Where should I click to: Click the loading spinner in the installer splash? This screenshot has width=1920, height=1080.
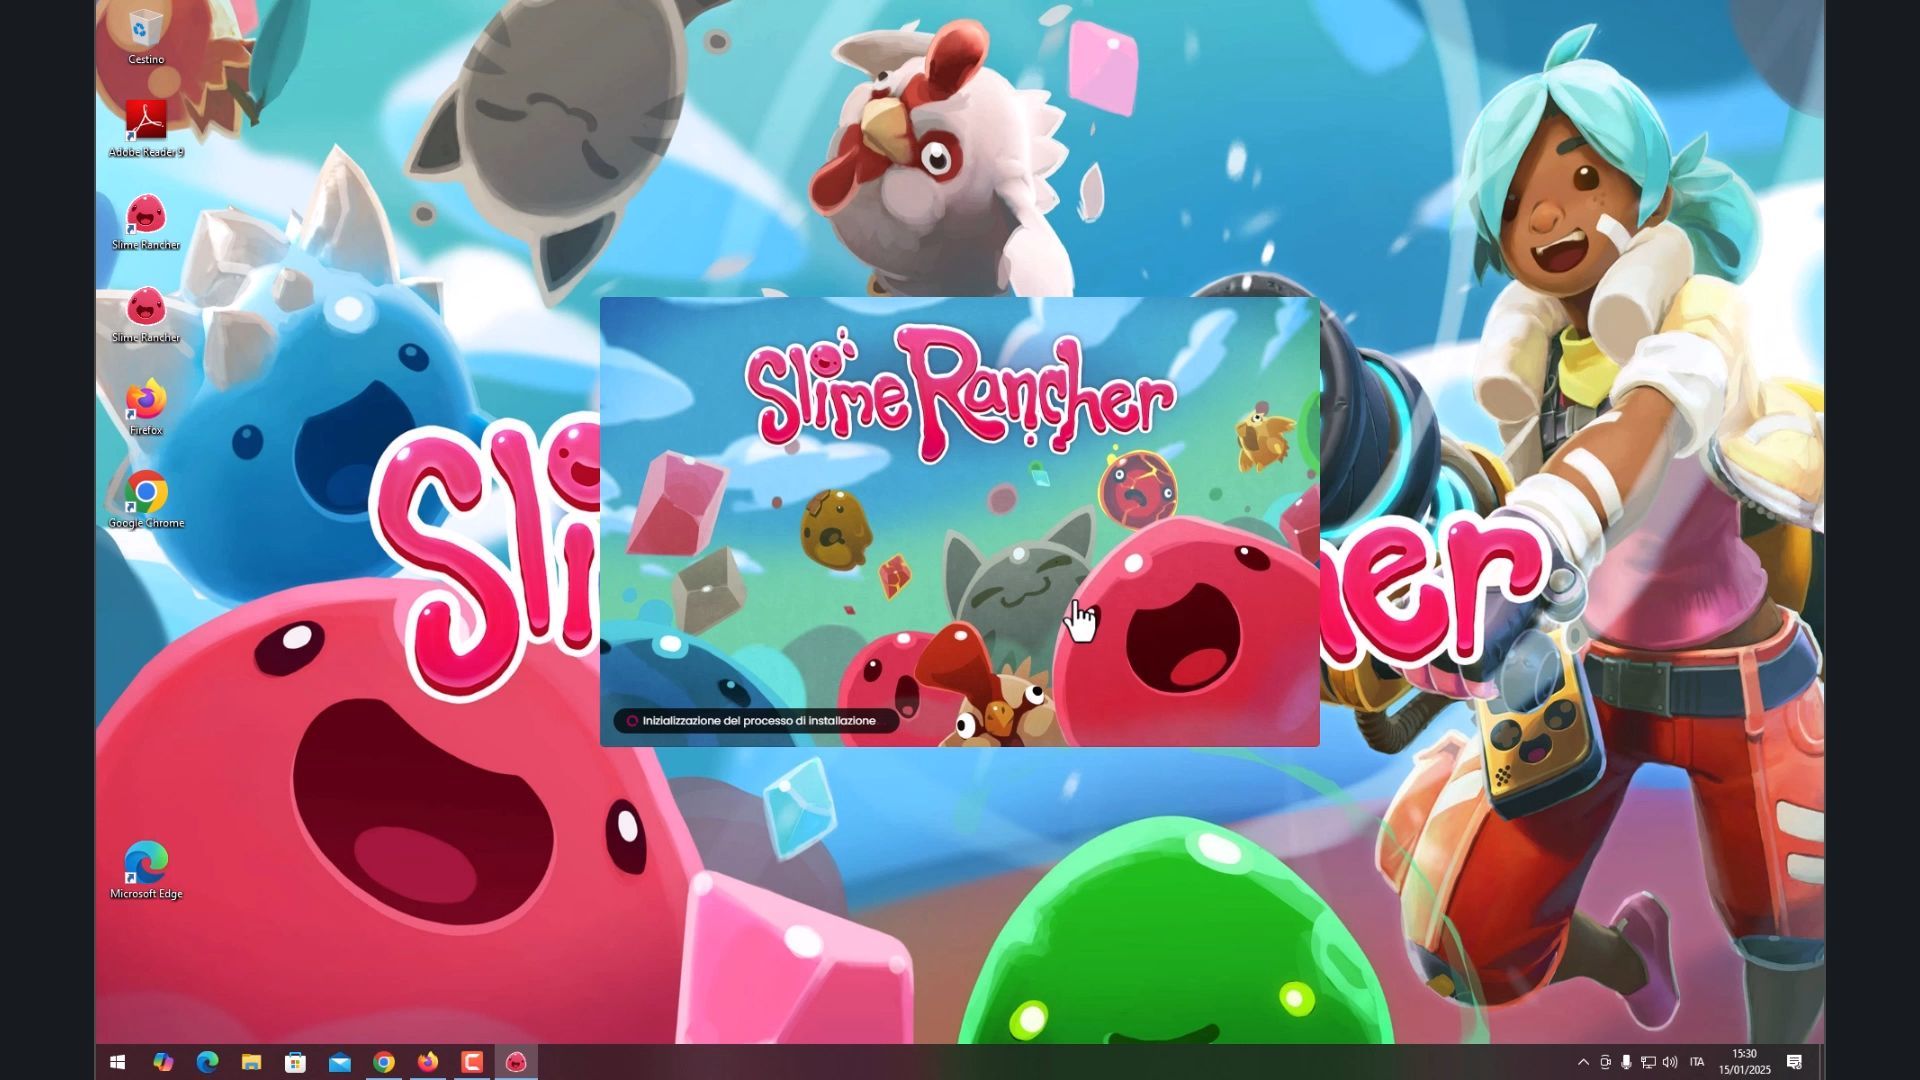[x=632, y=721]
